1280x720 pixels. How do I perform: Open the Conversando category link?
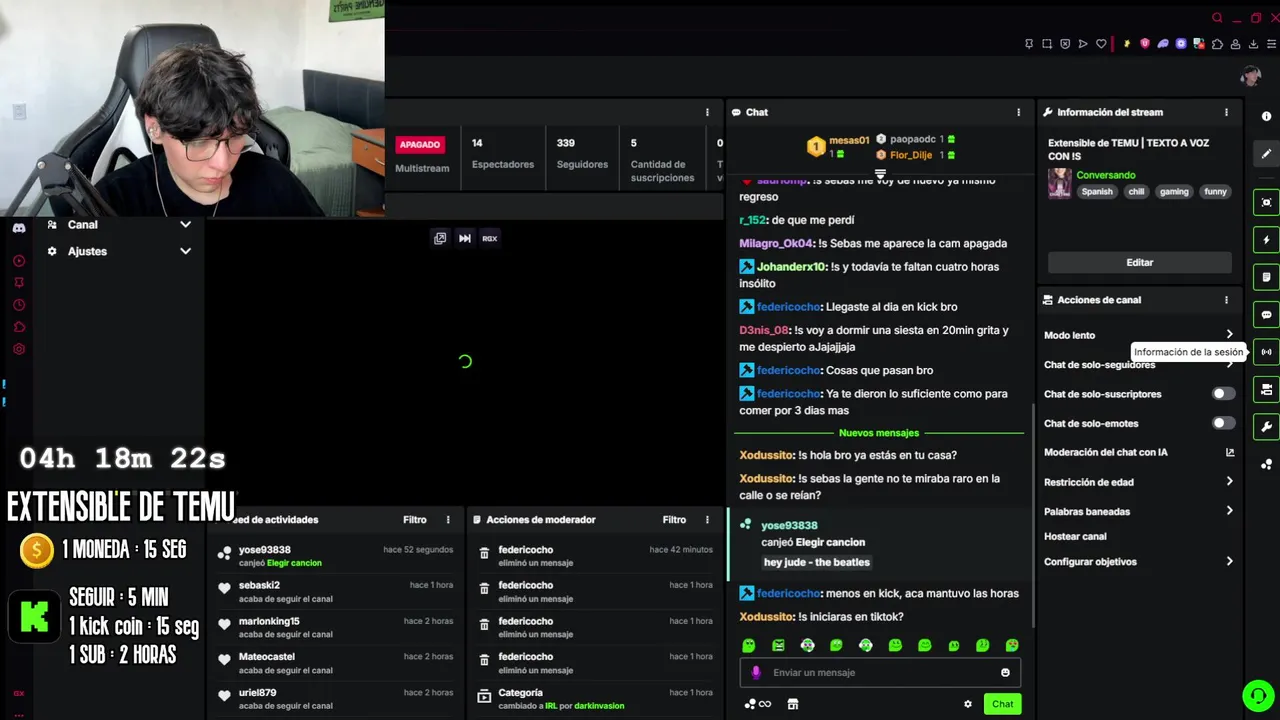point(1105,175)
